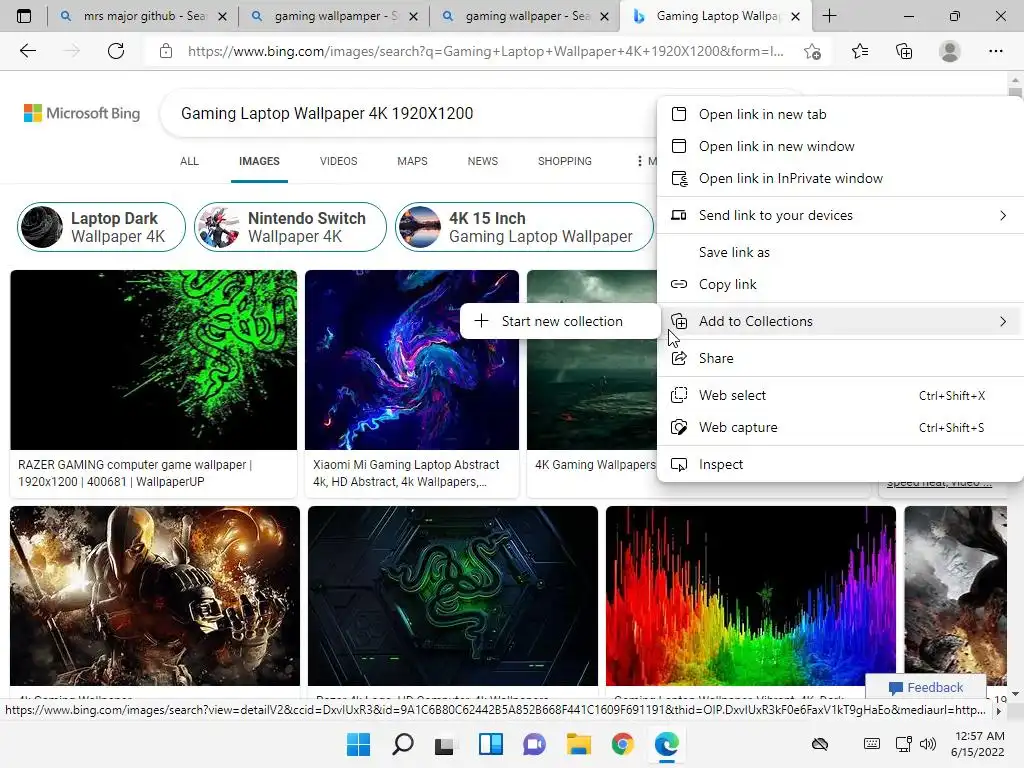The image size is (1024, 768).
Task: Switch to MAPS search results
Action: pos(412,161)
